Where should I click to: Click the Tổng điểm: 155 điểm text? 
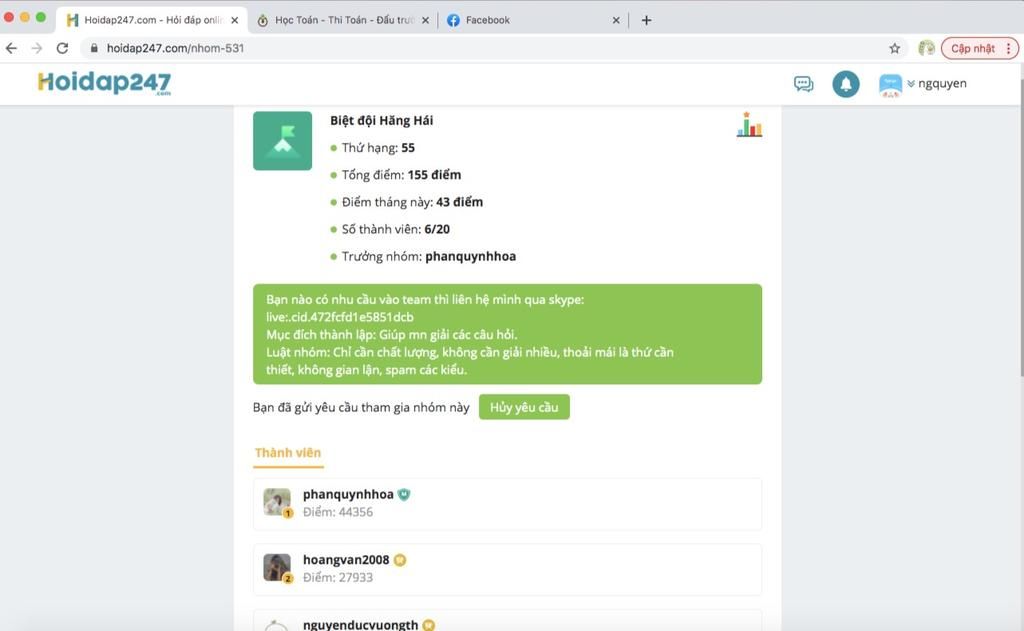tap(402, 174)
